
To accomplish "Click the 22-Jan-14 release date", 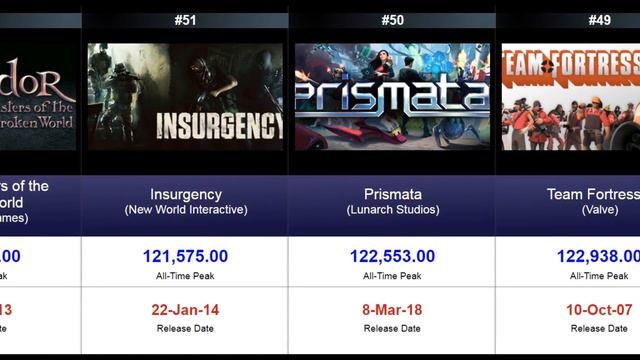I will (x=185, y=310).
